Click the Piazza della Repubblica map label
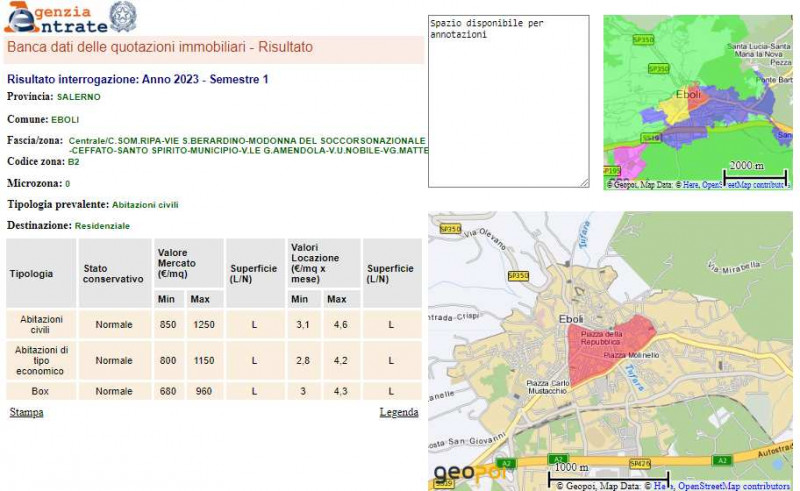This screenshot has width=800, height=491. [x=601, y=338]
